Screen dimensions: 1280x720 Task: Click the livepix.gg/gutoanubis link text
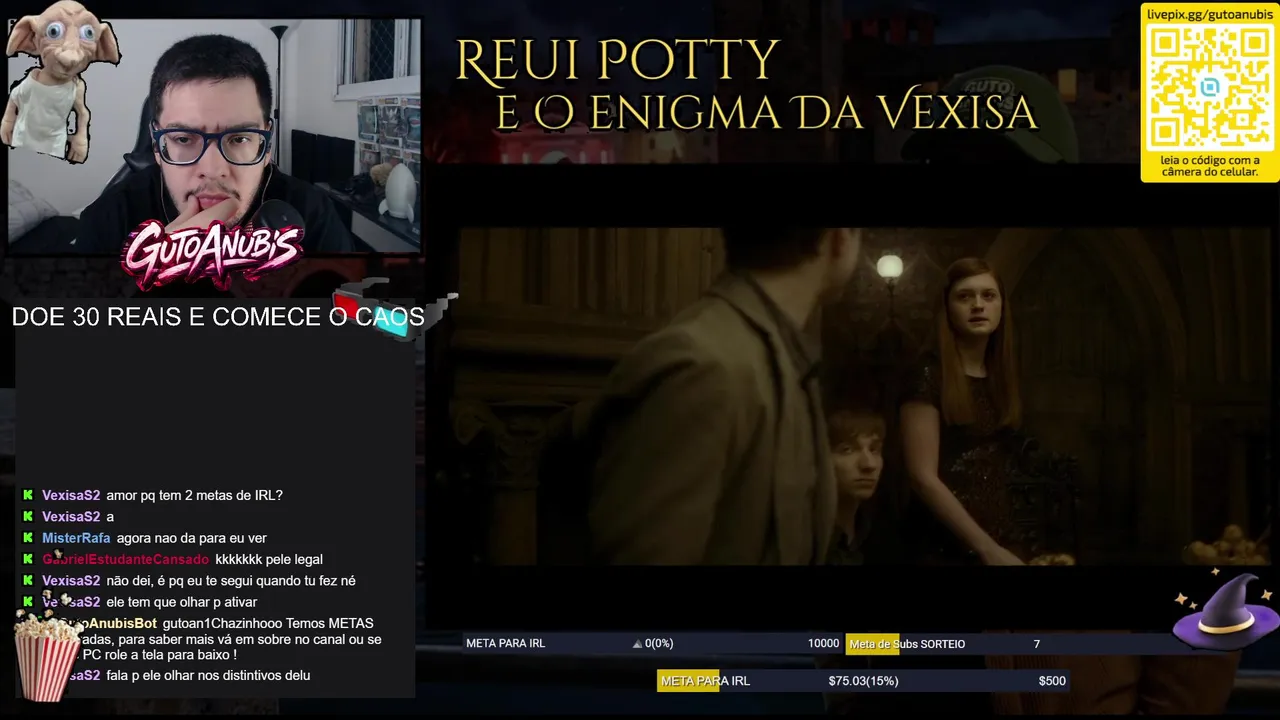coord(1210,14)
